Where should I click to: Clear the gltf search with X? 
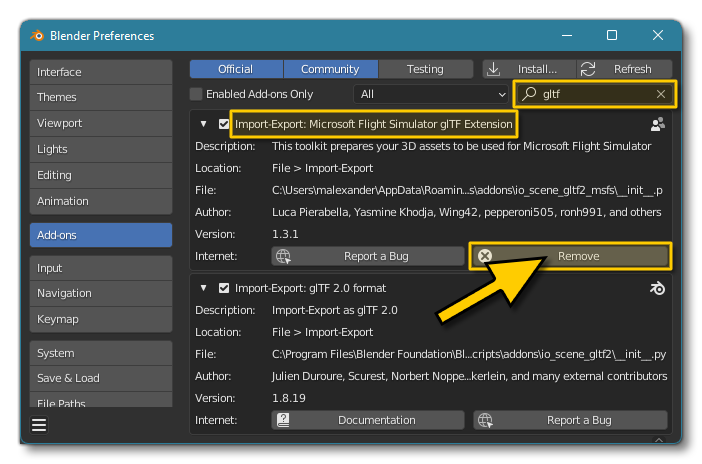[661, 94]
